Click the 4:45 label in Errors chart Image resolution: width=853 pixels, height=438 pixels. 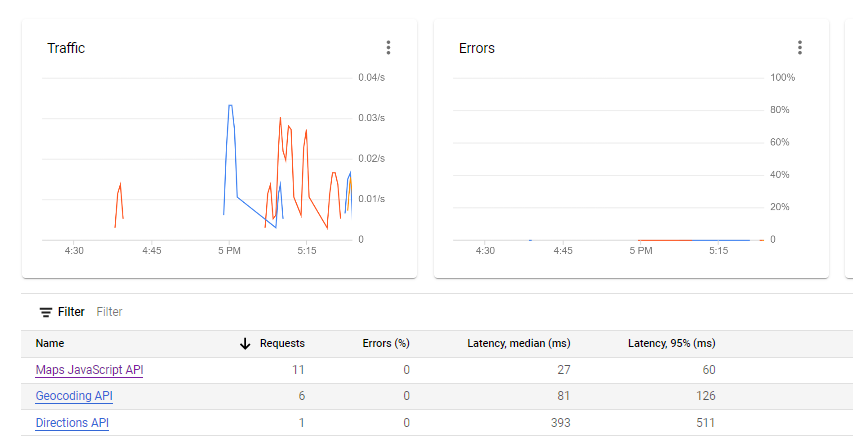pos(563,251)
